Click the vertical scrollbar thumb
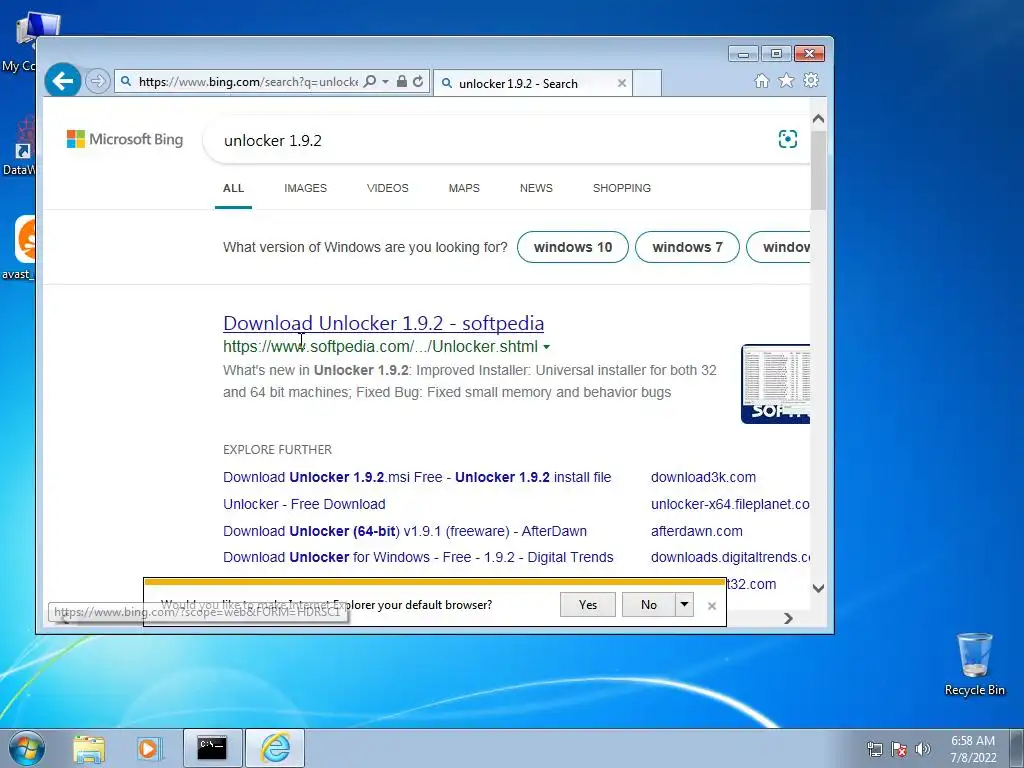 [818, 170]
